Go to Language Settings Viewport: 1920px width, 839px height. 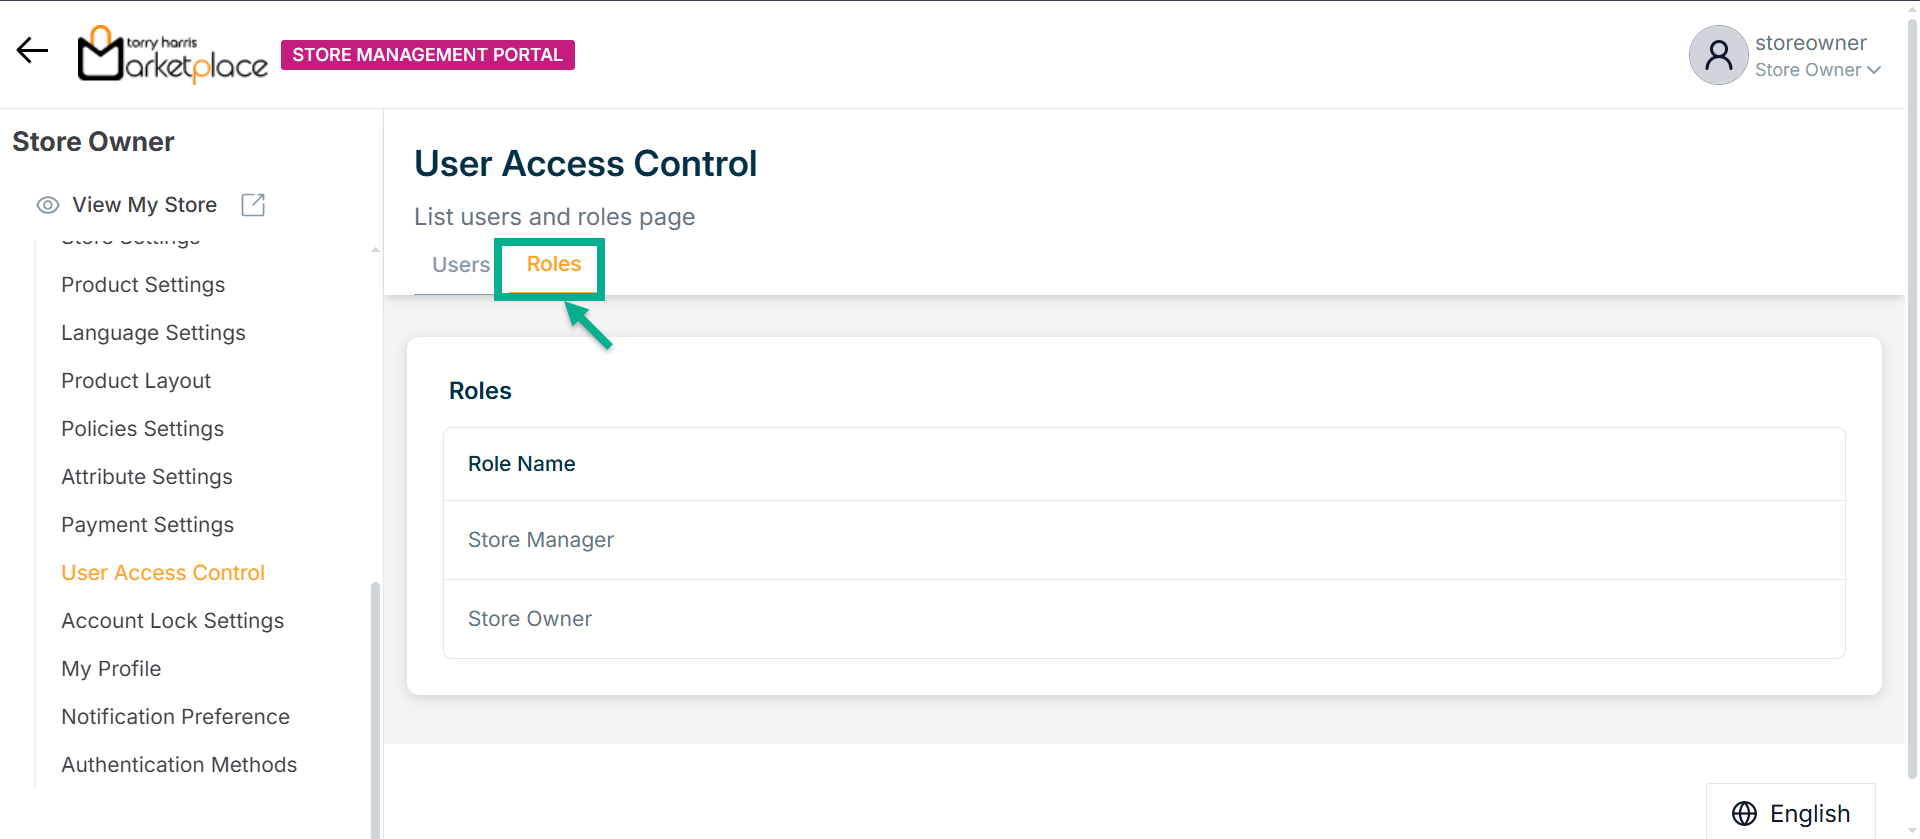[x=153, y=333]
